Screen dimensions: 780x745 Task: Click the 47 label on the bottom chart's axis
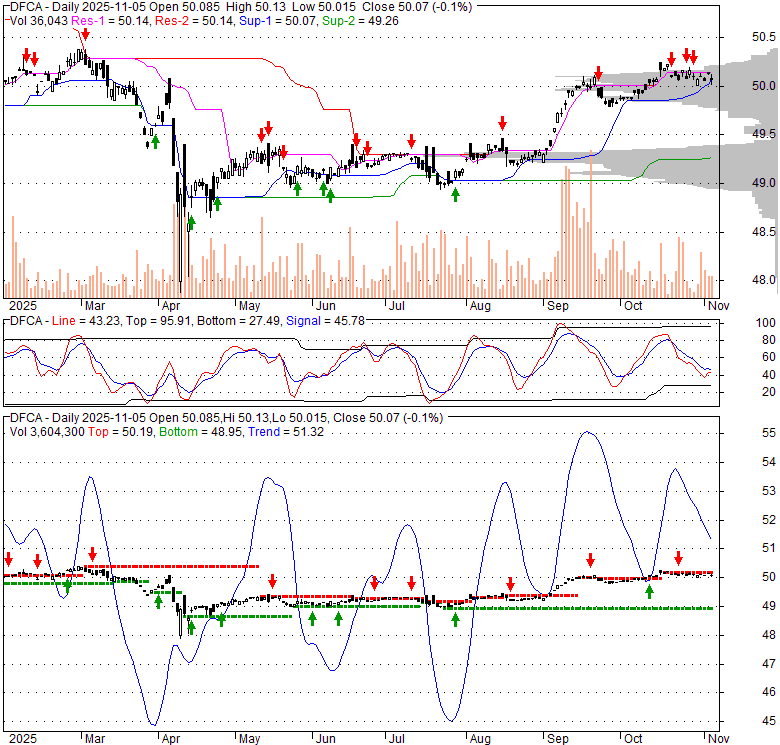[x=769, y=663]
